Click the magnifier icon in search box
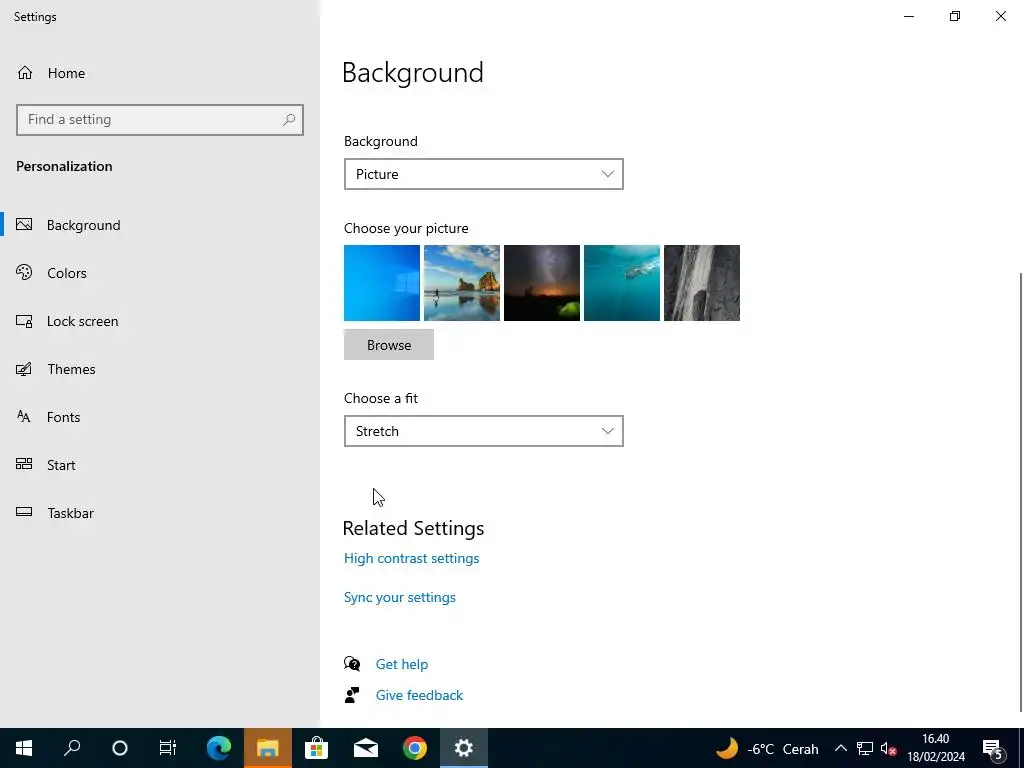The image size is (1024, 768). [x=289, y=120]
